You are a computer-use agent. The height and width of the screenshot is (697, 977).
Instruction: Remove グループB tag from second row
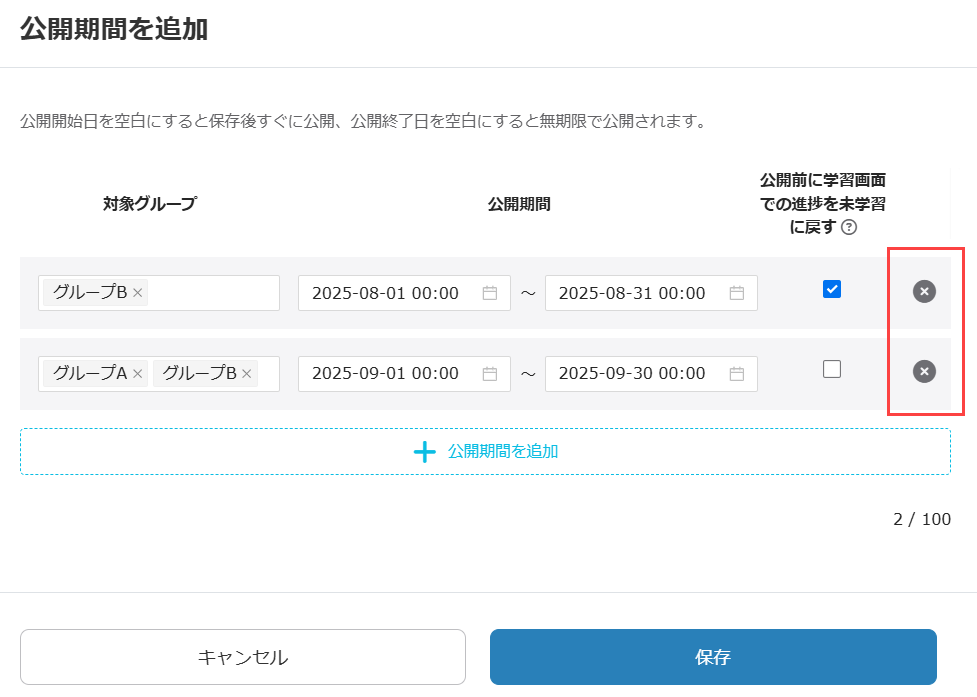pos(247,373)
